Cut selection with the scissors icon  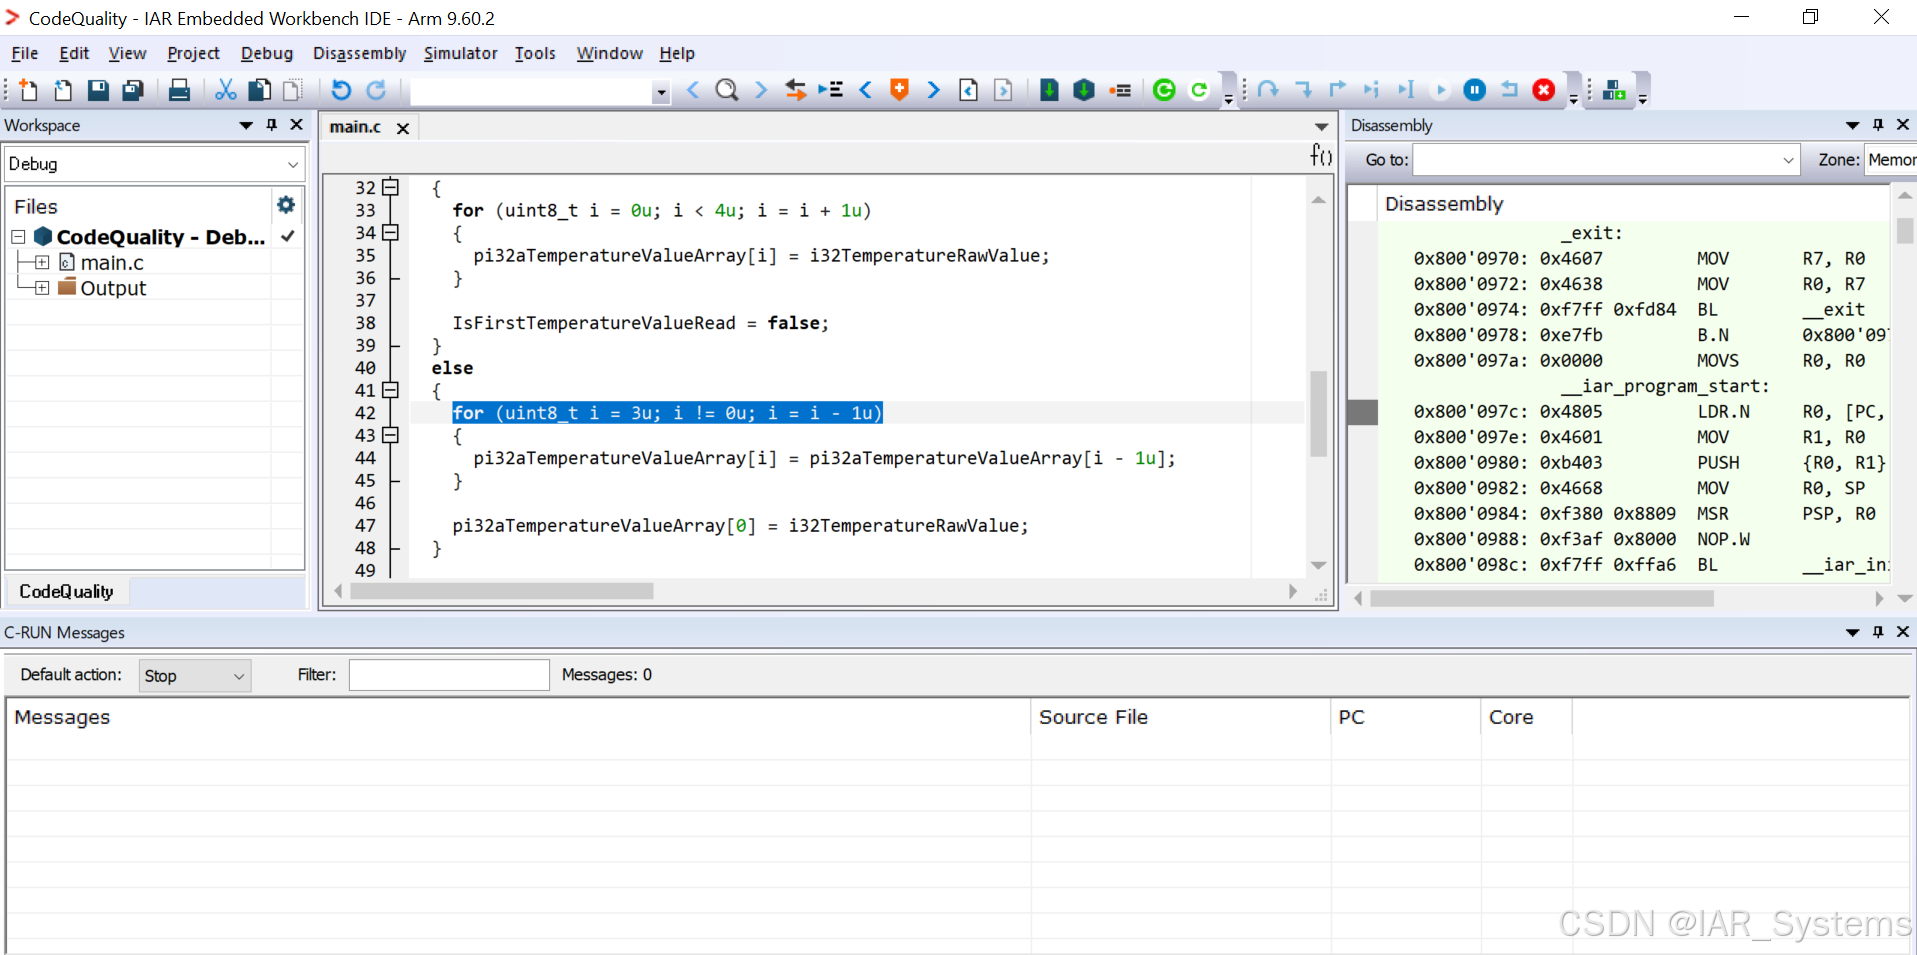tap(226, 90)
